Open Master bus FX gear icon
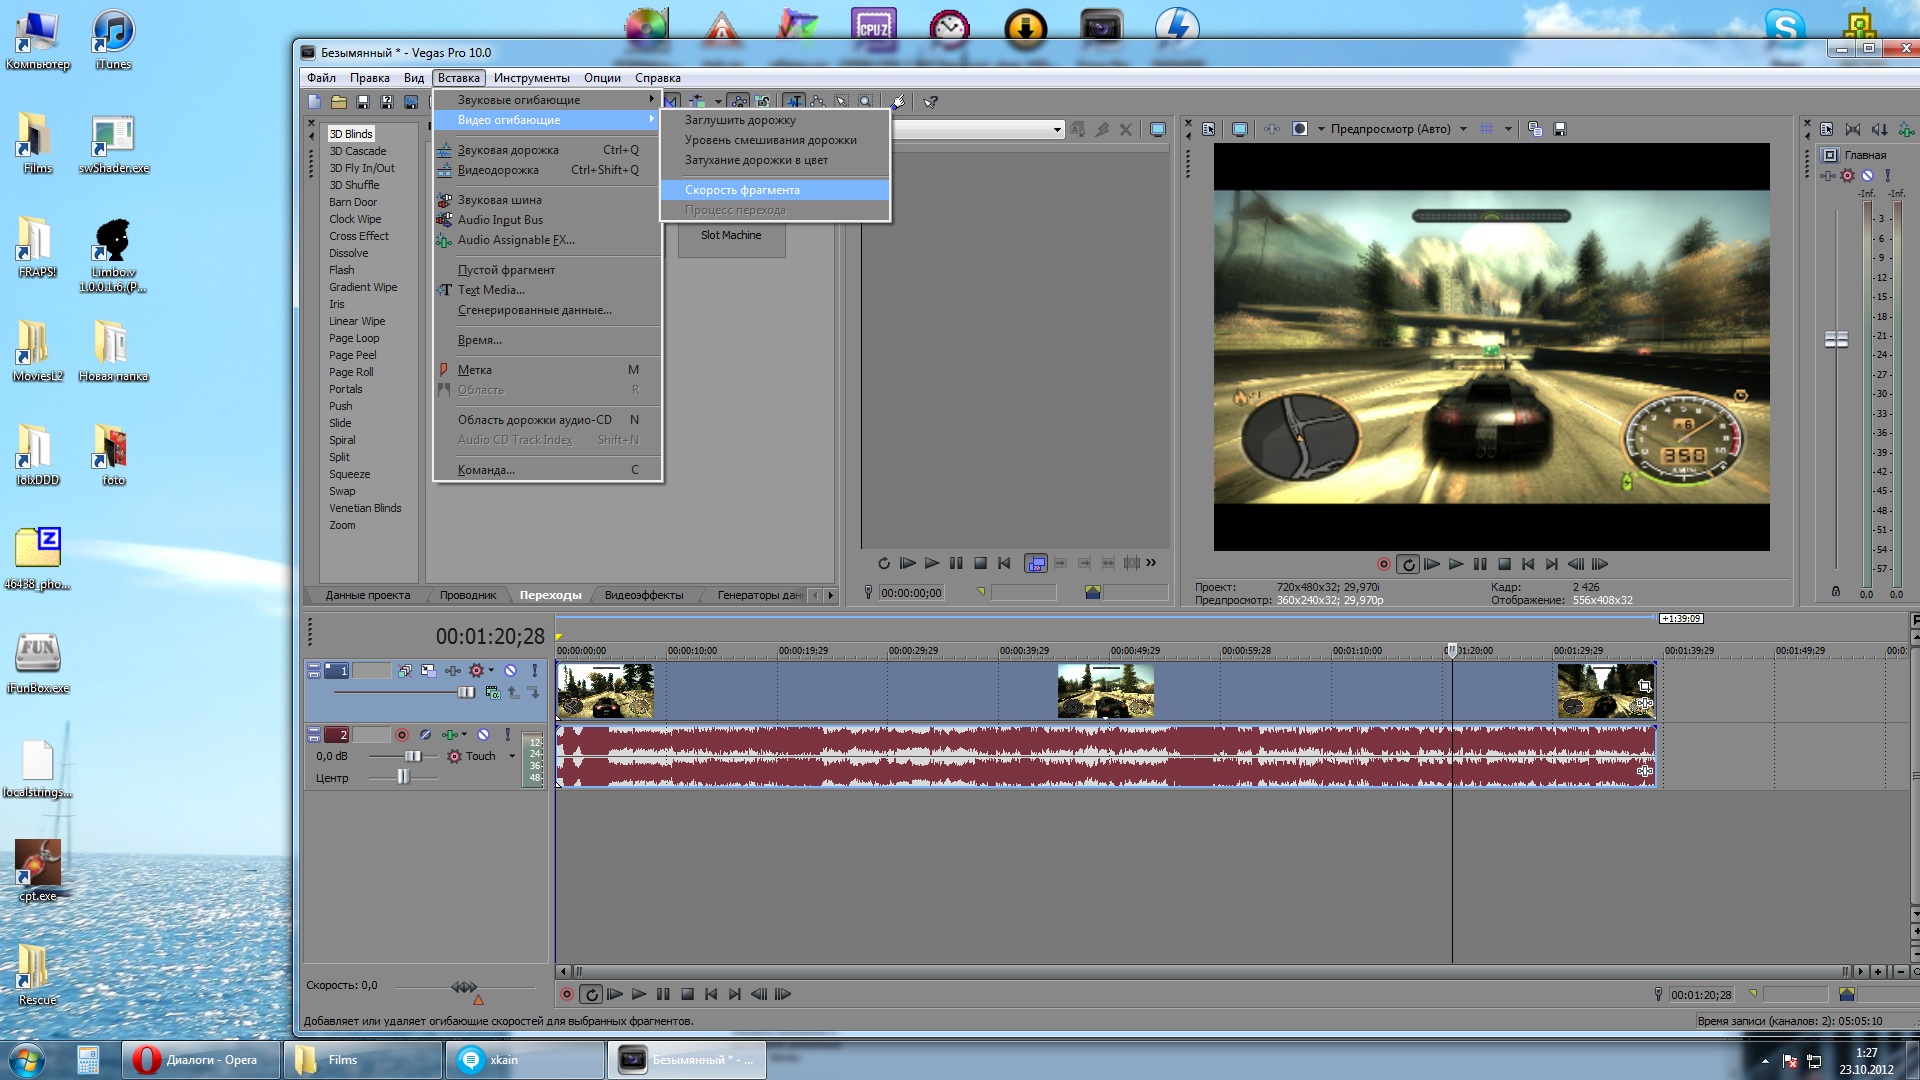The height and width of the screenshot is (1080, 1920). [1847, 176]
